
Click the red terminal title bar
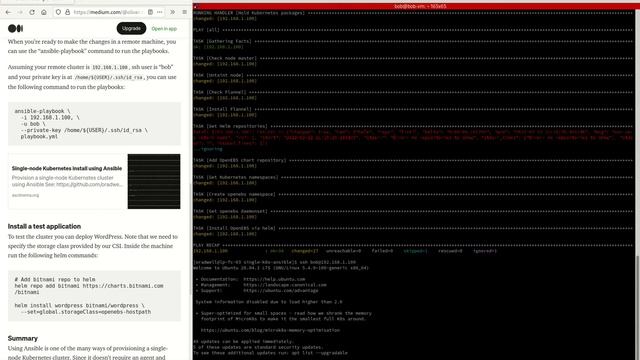pos(416,6)
